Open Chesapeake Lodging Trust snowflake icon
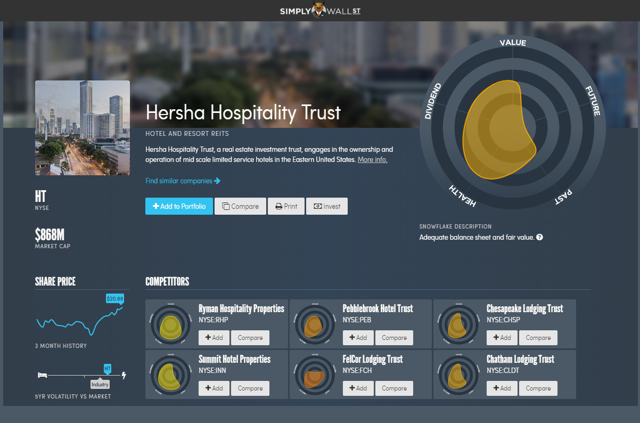This screenshot has width=640, height=423. pos(458,325)
